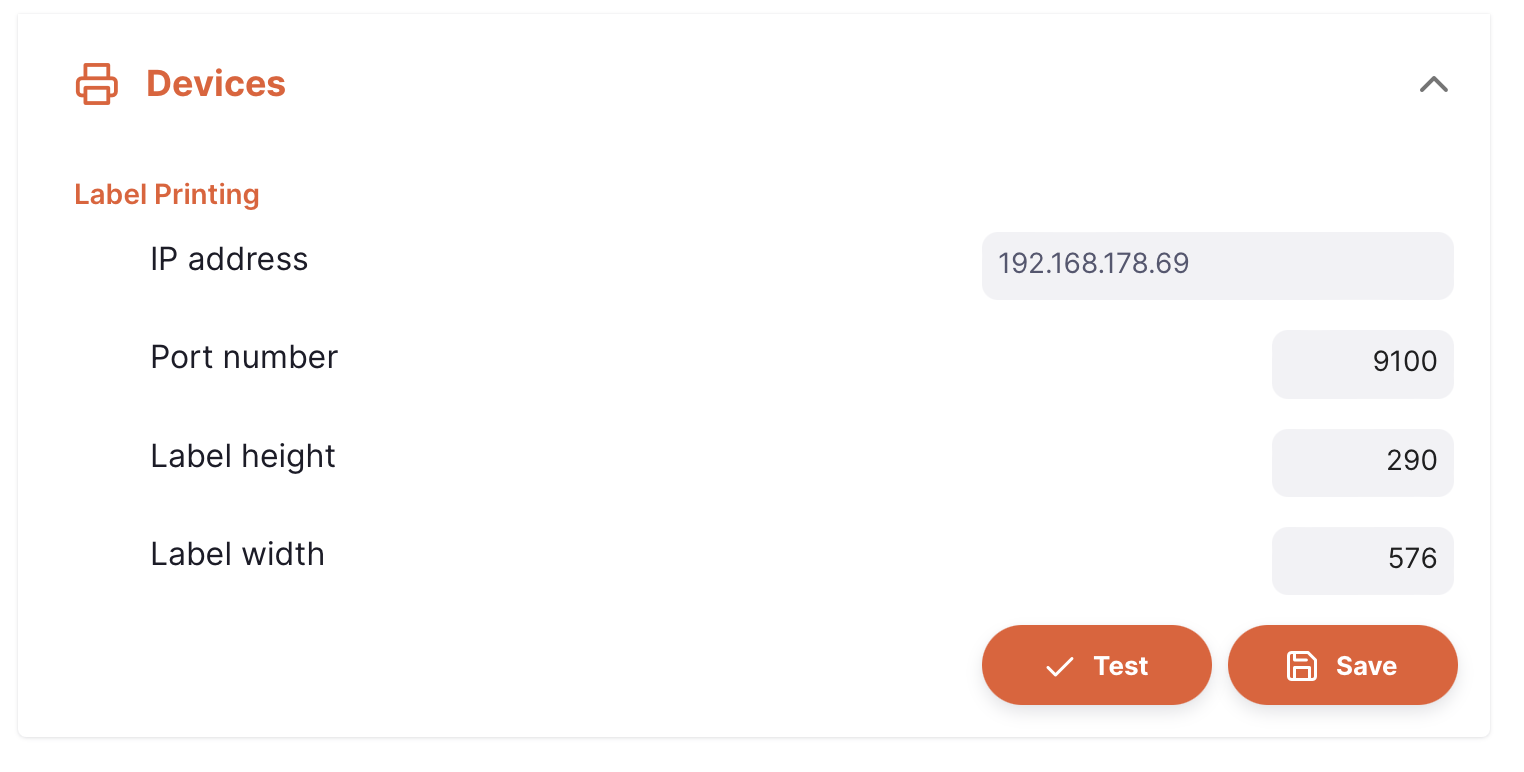
Task: Click the Label height label text
Action: (x=243, y=457)
